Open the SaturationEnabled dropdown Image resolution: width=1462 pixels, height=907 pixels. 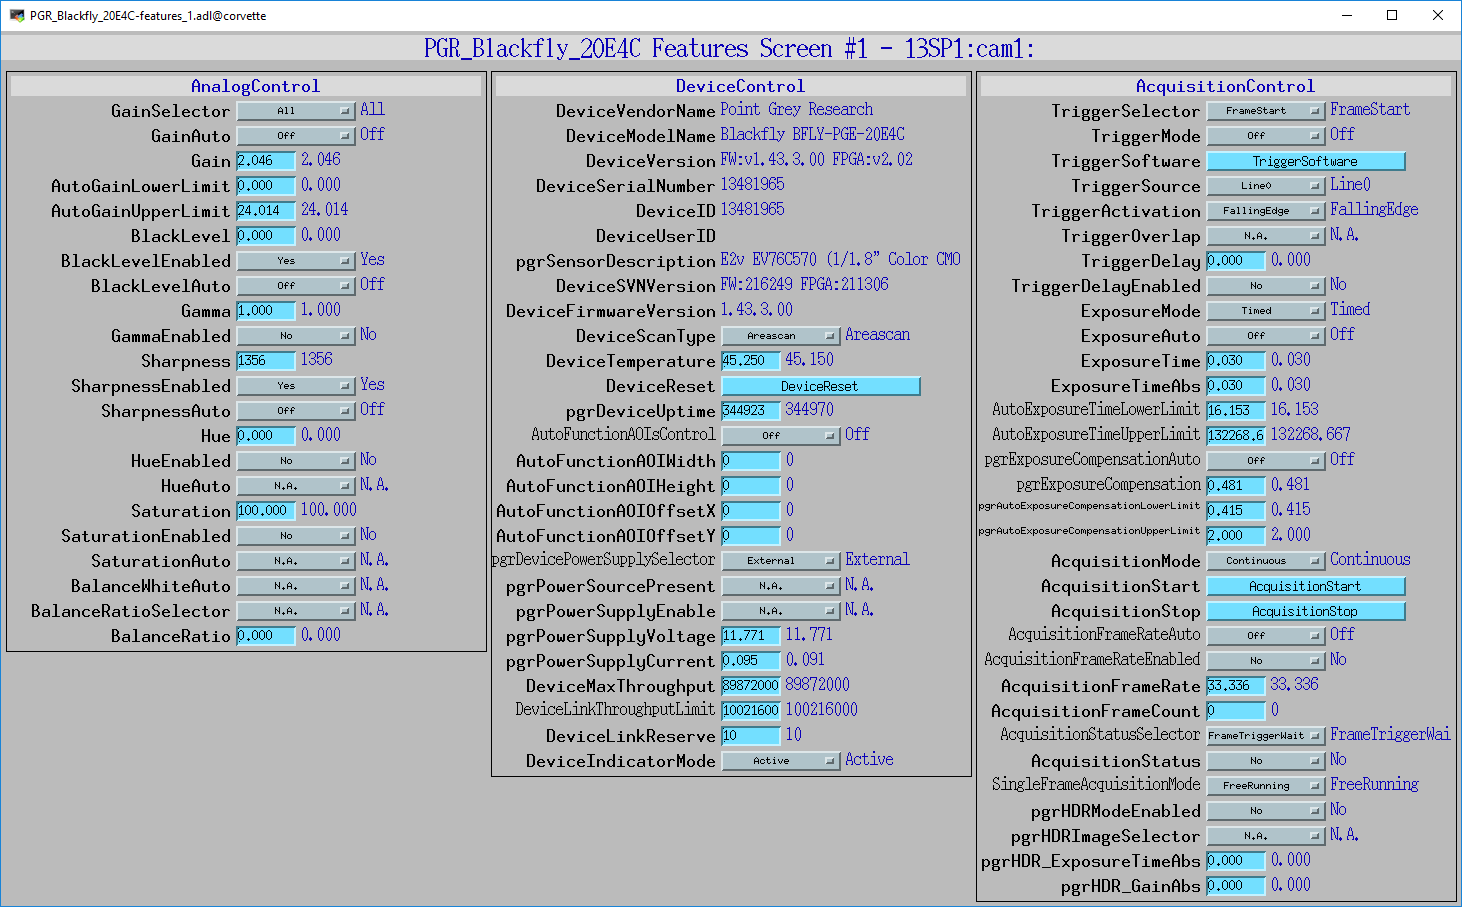coord(296,536)
